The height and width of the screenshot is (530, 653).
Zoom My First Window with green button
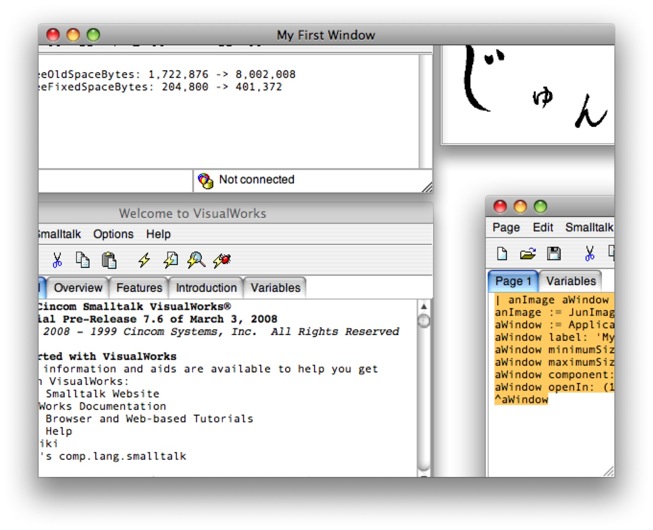[x=93, y=35]
